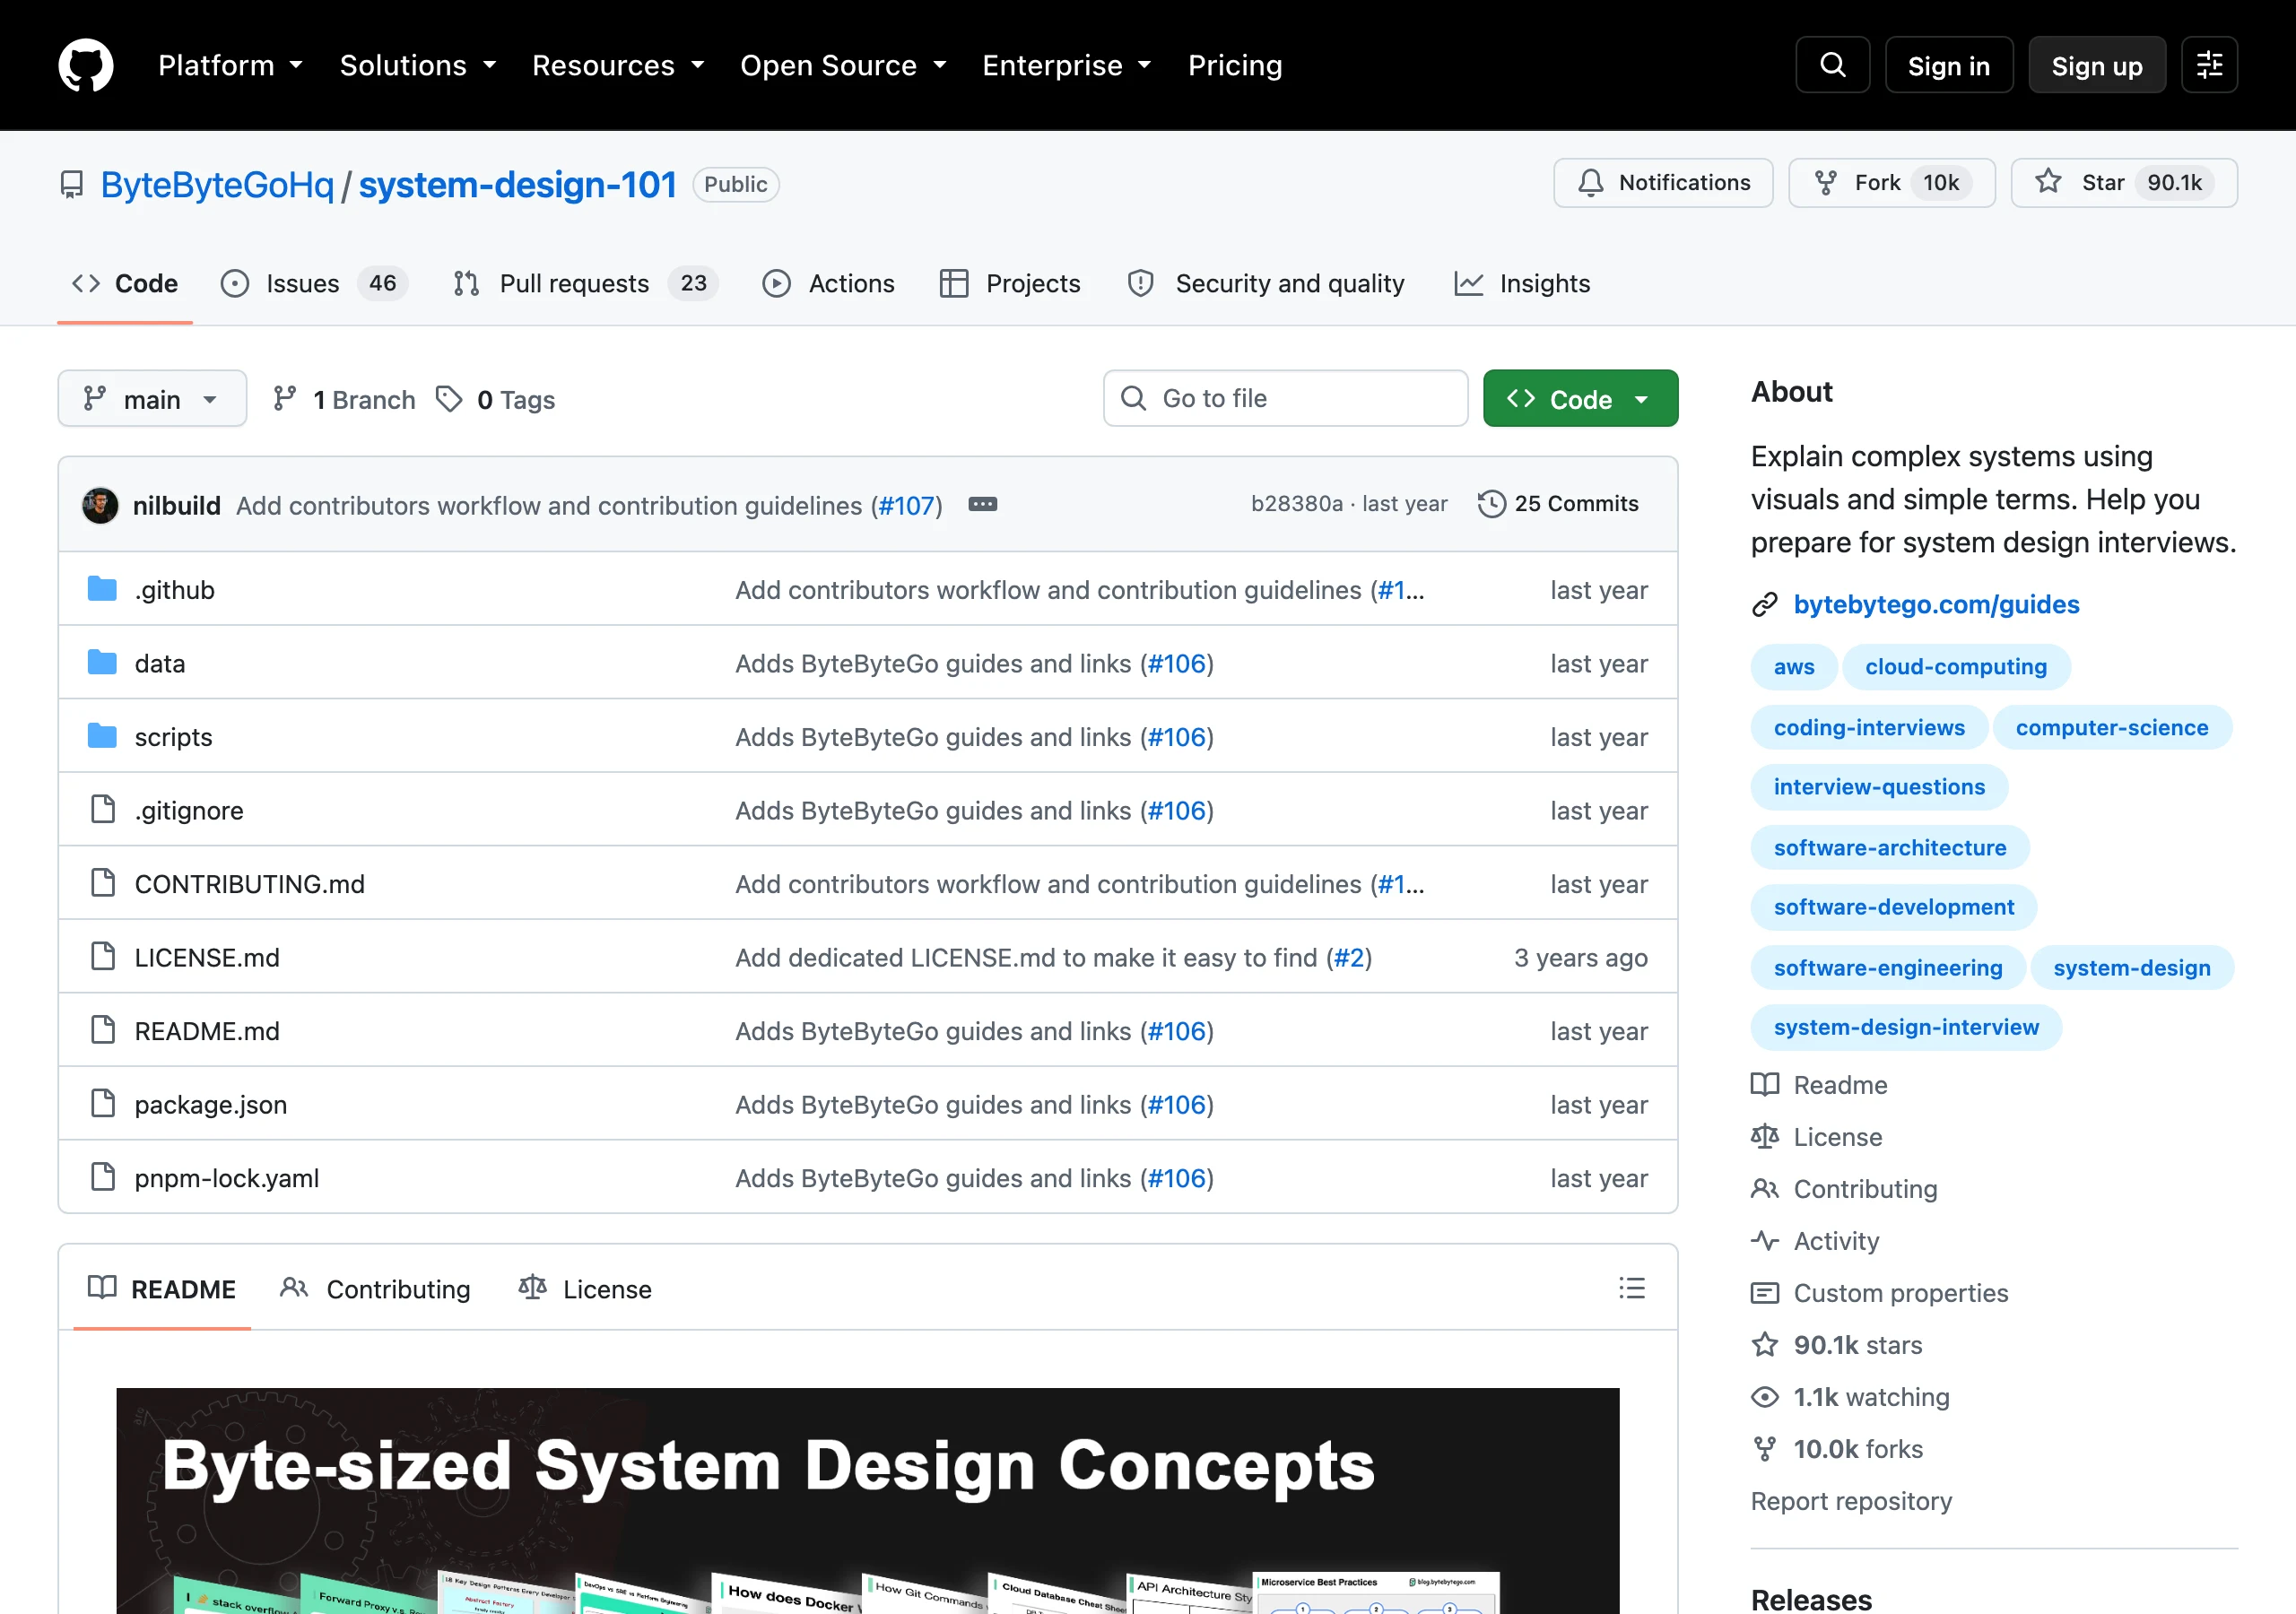View 1.1k watching list
This screenshot has width=2296, height=1614.
(x=1851, y=1397)
